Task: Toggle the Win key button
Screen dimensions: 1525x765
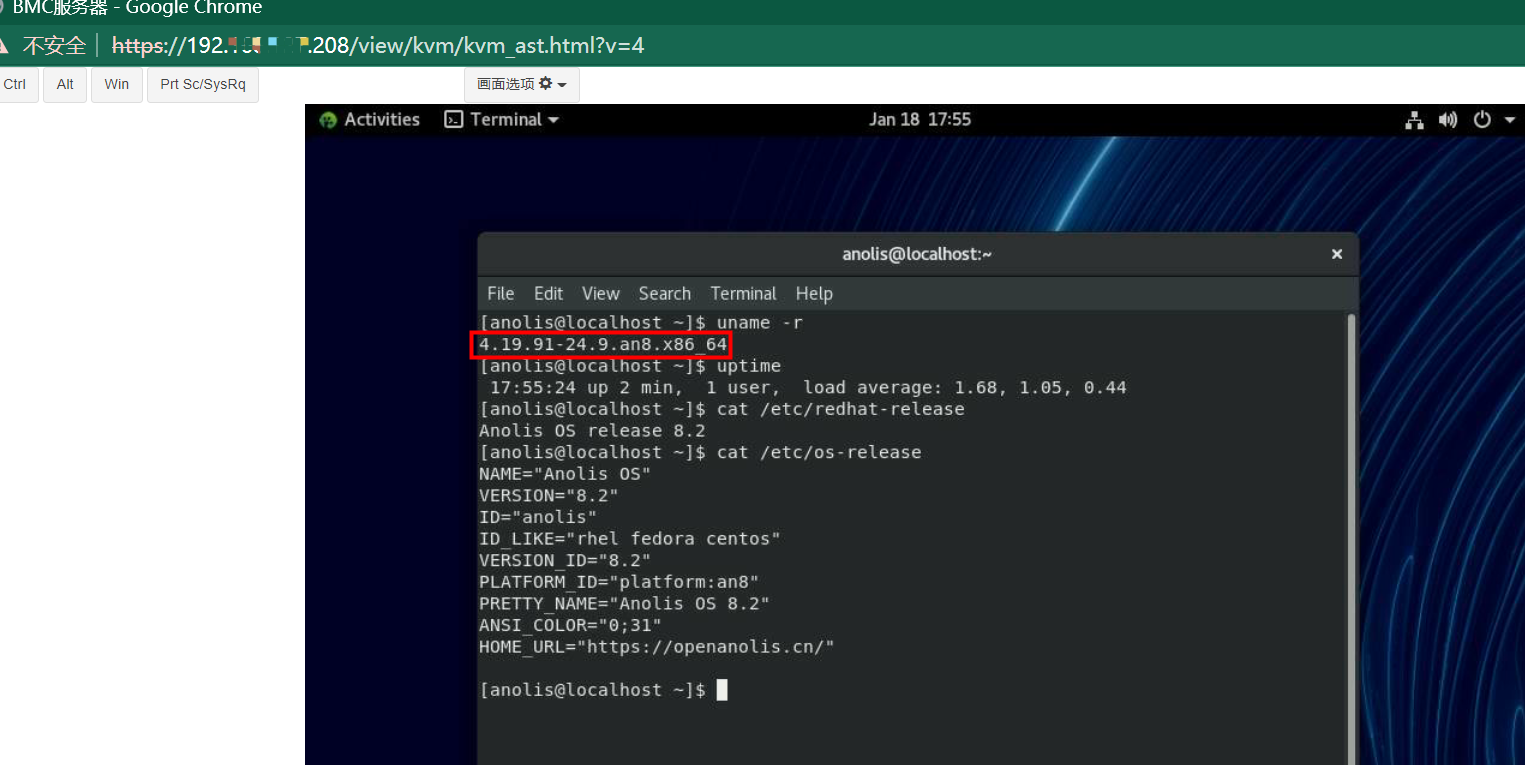Action: pos(117,85)
